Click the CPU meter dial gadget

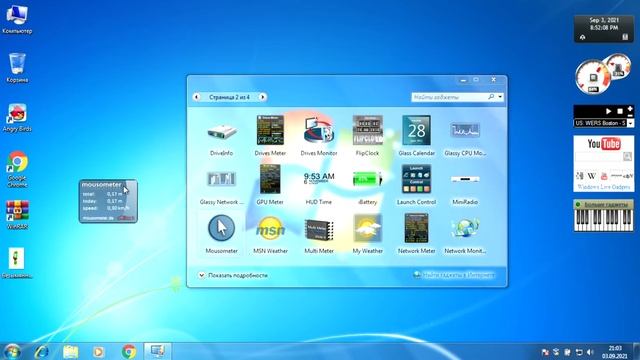(593, 77)
